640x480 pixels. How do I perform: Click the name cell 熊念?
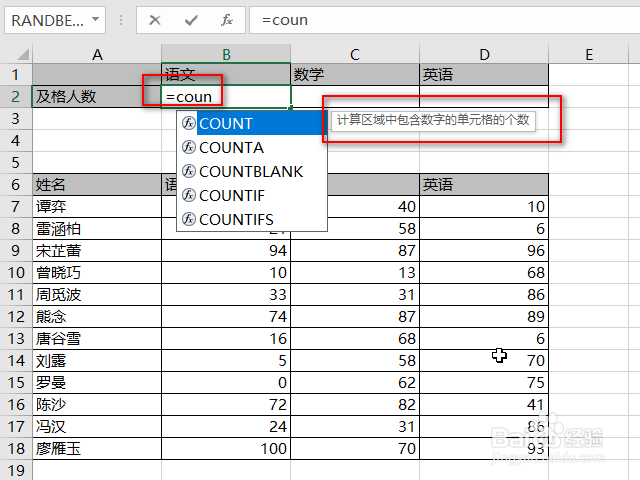point(97,317)
